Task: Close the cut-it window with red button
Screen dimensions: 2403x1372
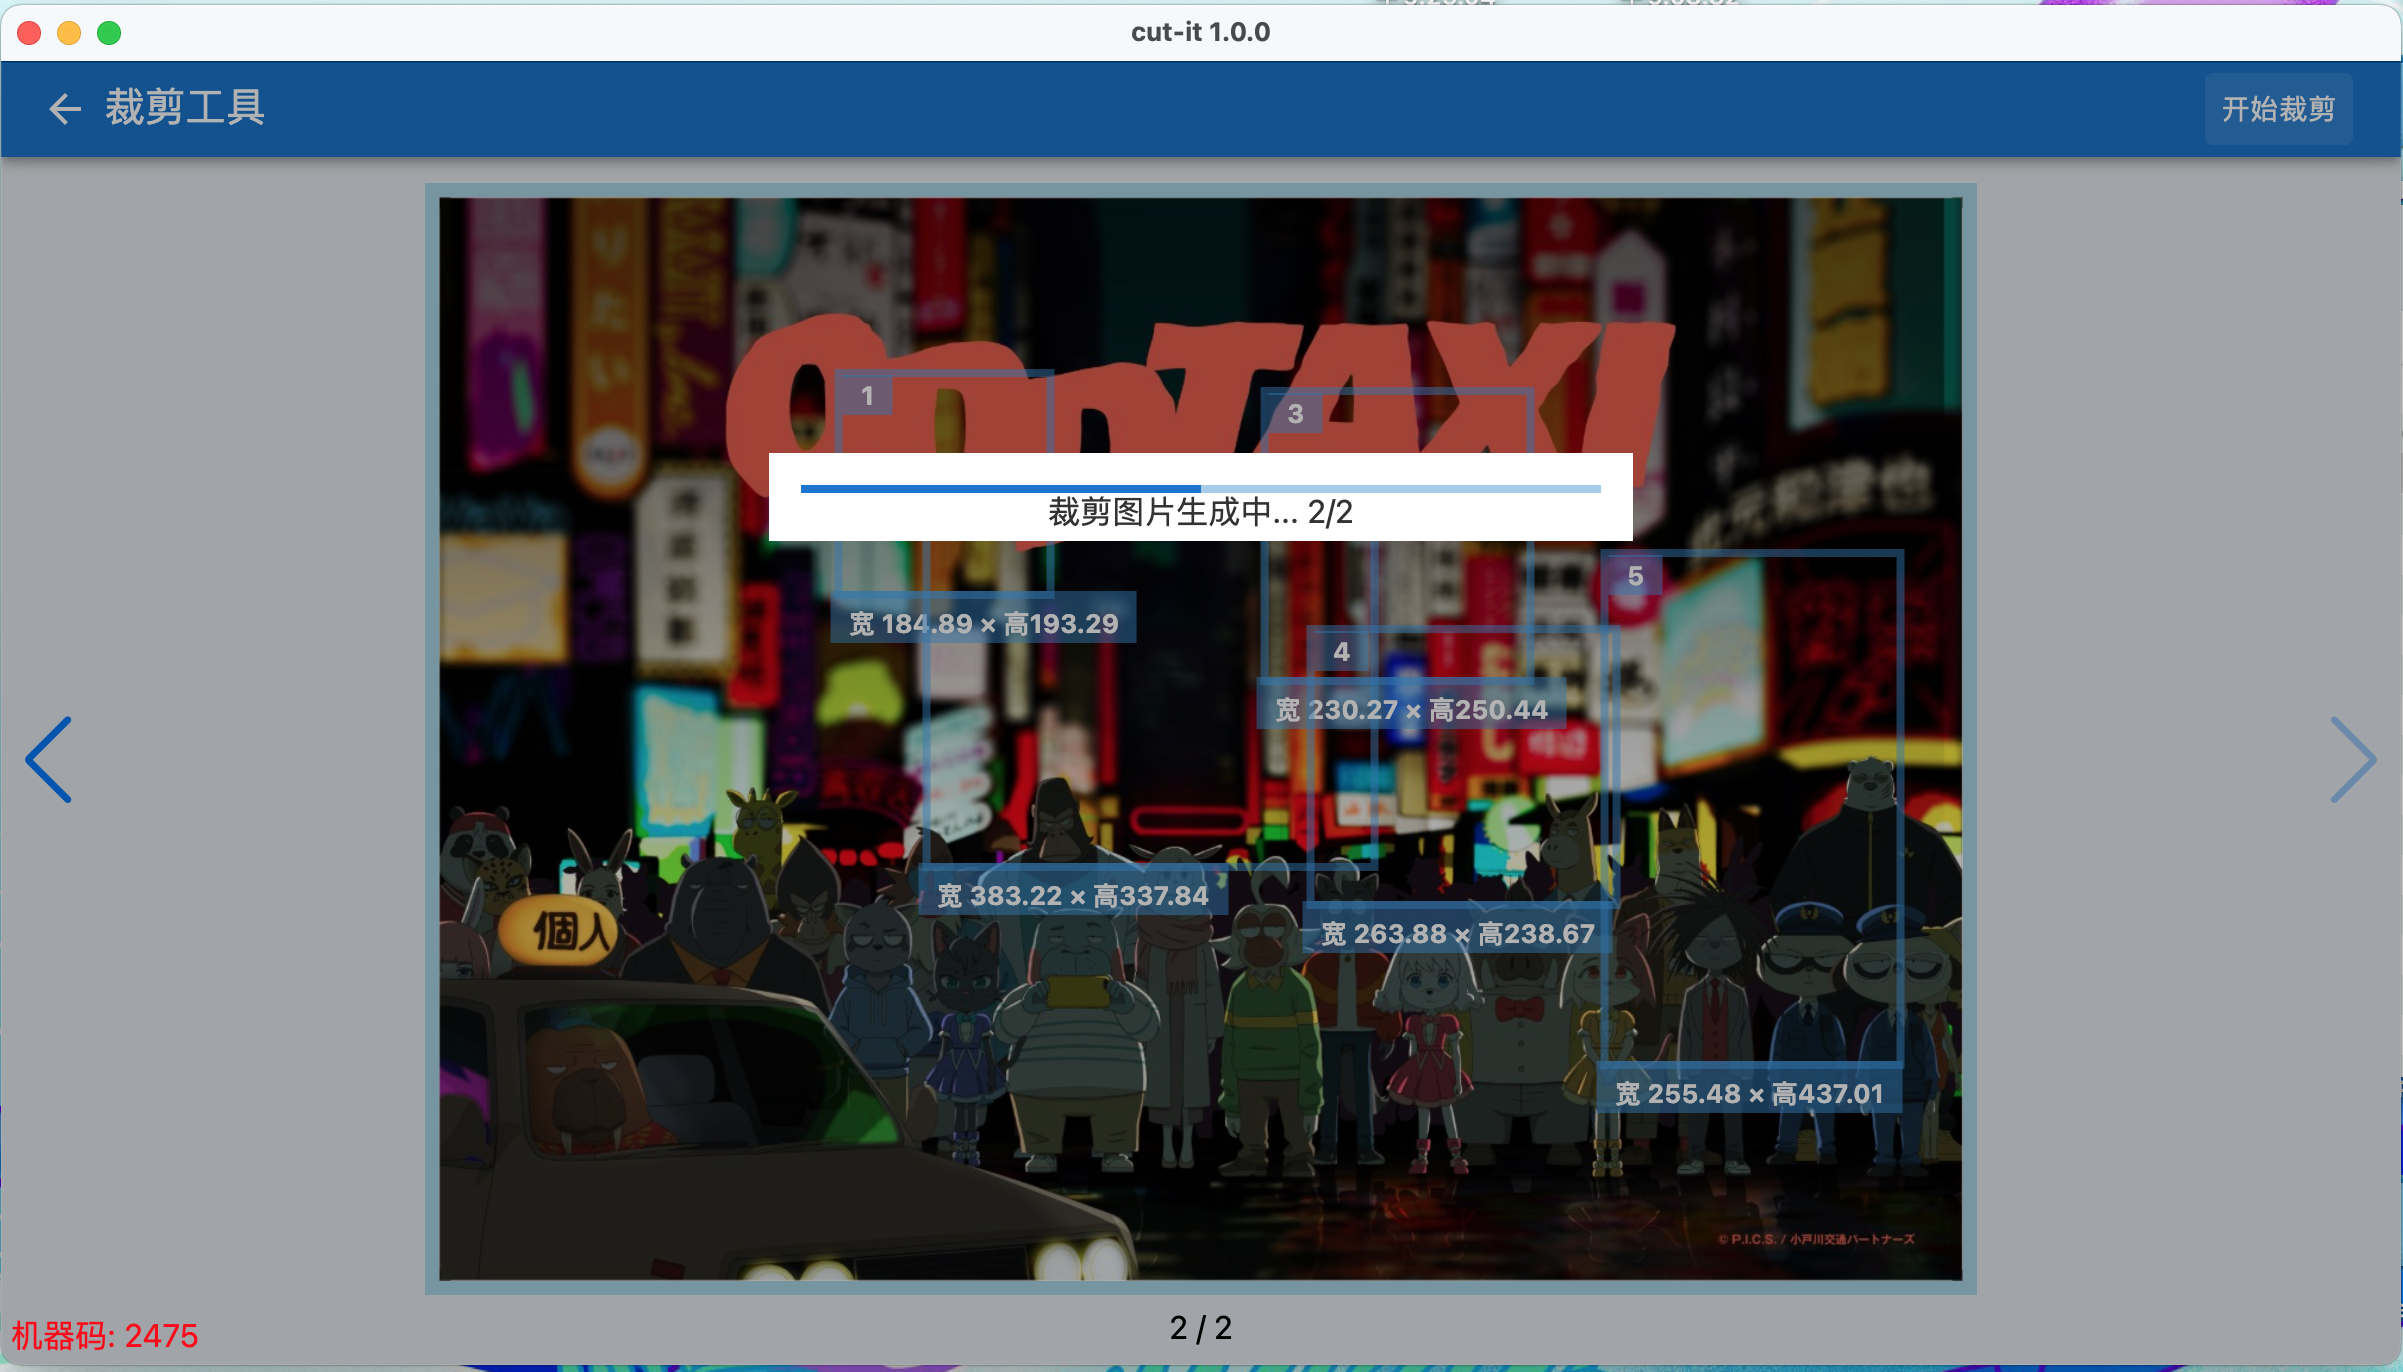Action: [x=30, y=33]
